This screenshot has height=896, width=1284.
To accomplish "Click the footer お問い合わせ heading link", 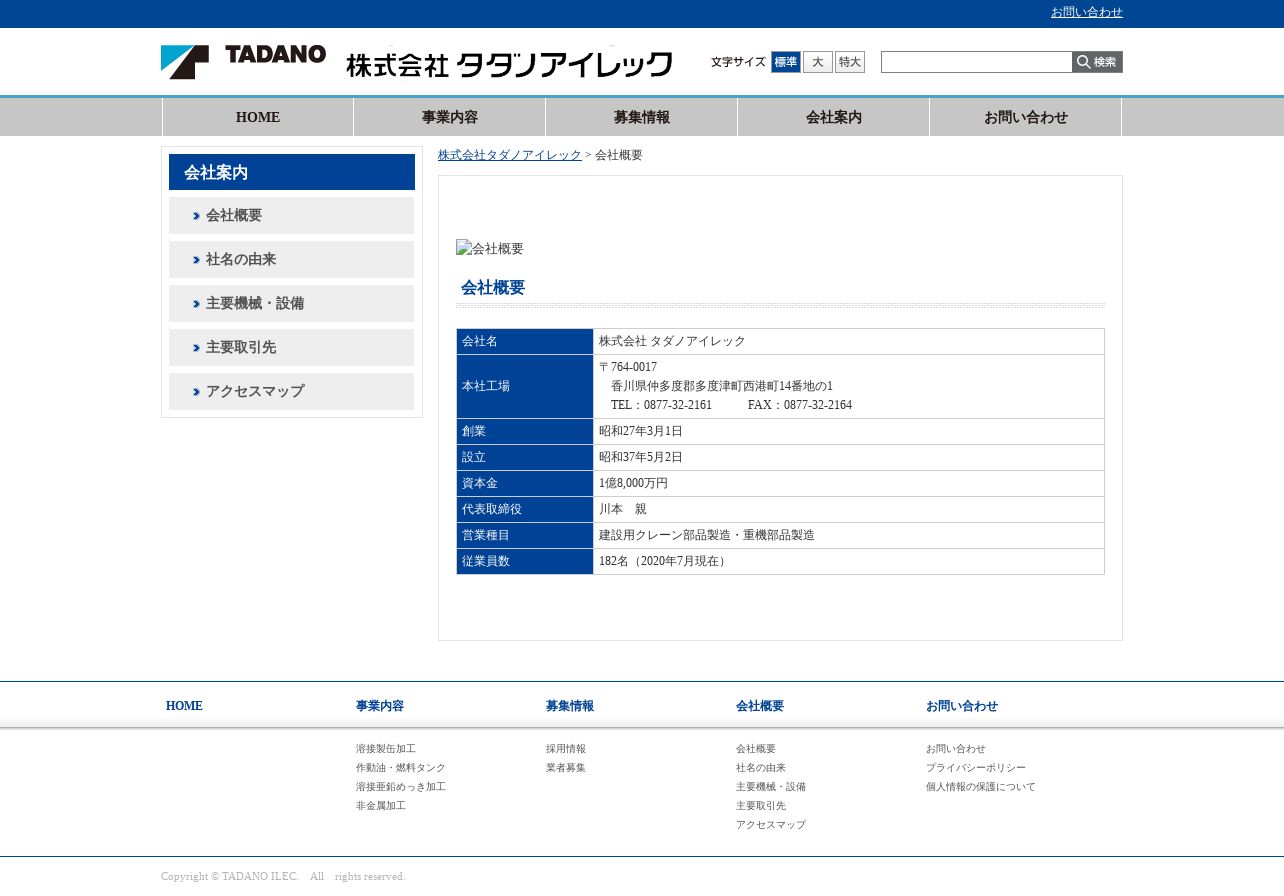I will pyautogui.click(x=962, y=706).
